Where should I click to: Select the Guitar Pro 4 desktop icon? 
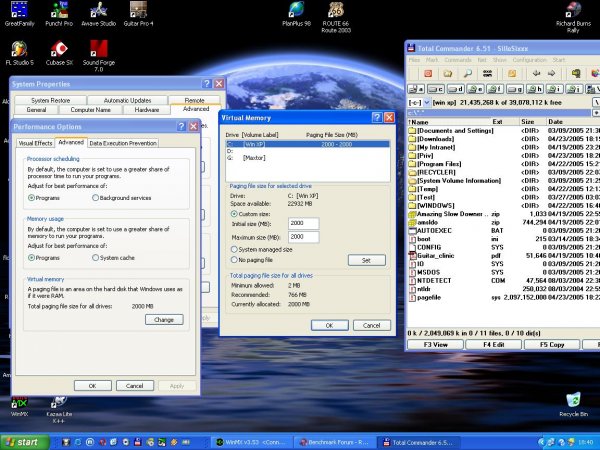tap(138, 13)
